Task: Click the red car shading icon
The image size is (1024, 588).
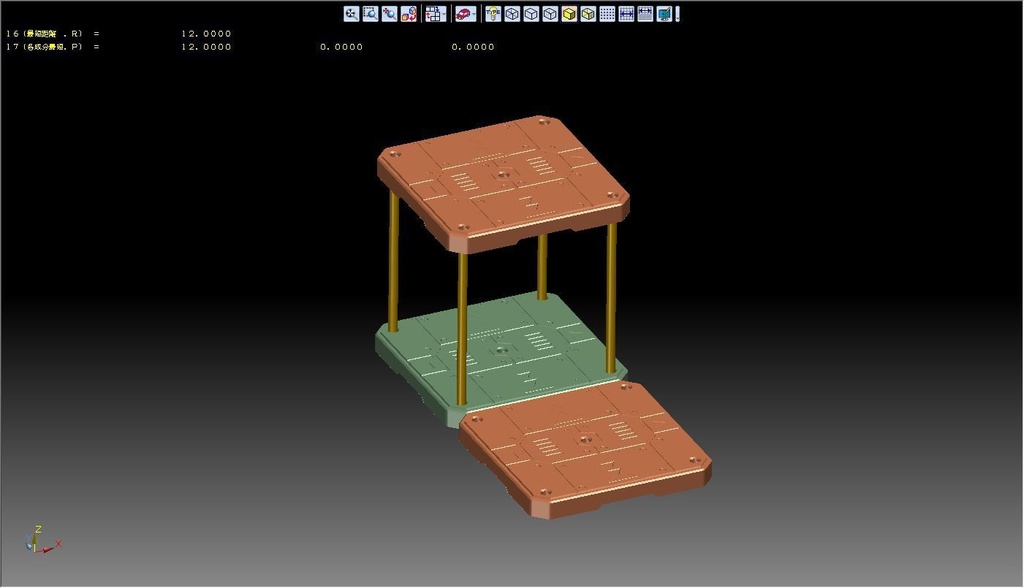Action: [463, 14]
